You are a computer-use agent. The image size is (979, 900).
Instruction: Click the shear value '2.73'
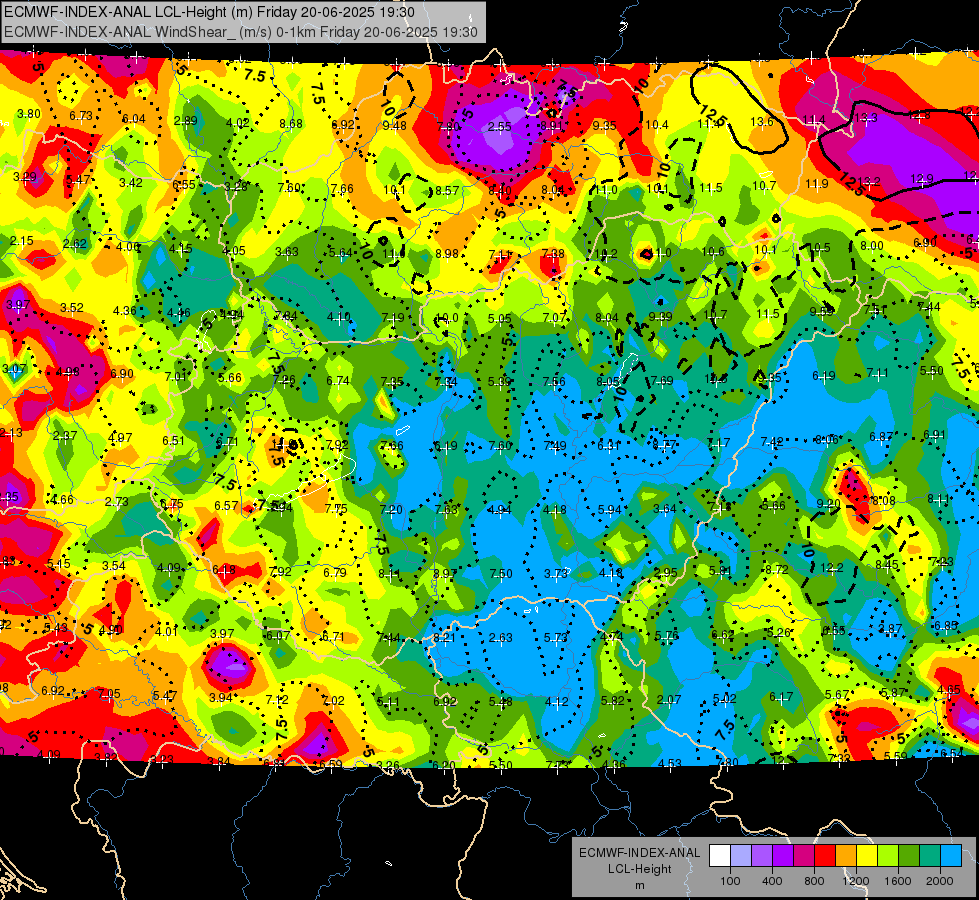117,502
